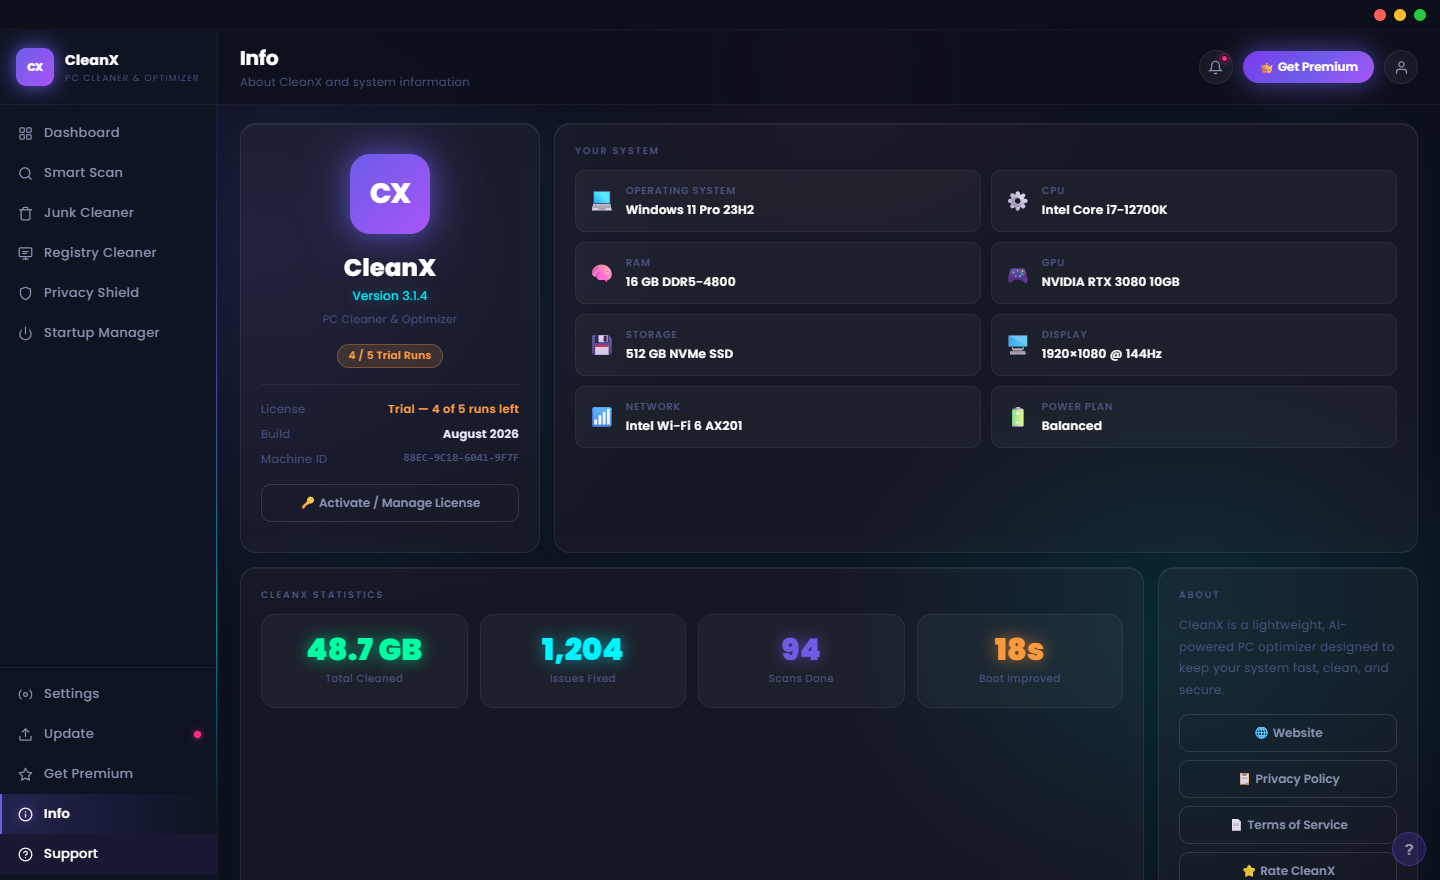Navigate to Registry Cleaner
The height and width of the screenshot is (880, 1440).
coord(108,253)
